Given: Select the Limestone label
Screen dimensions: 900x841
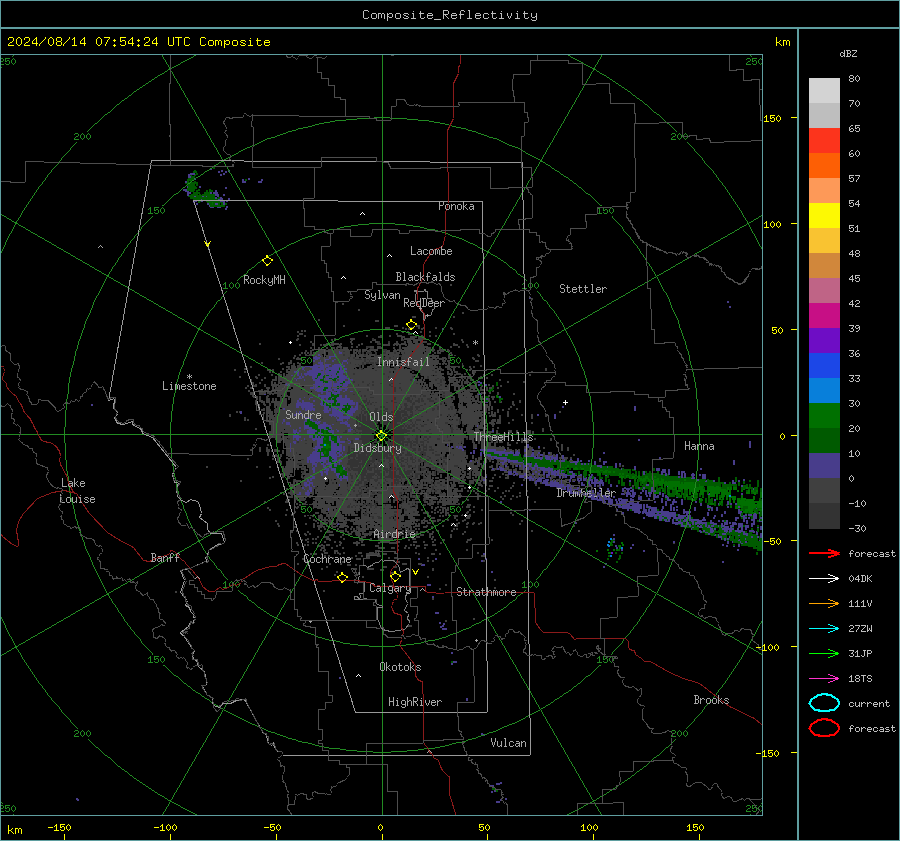Looking at the screenshot, I should tap(189, 386).
